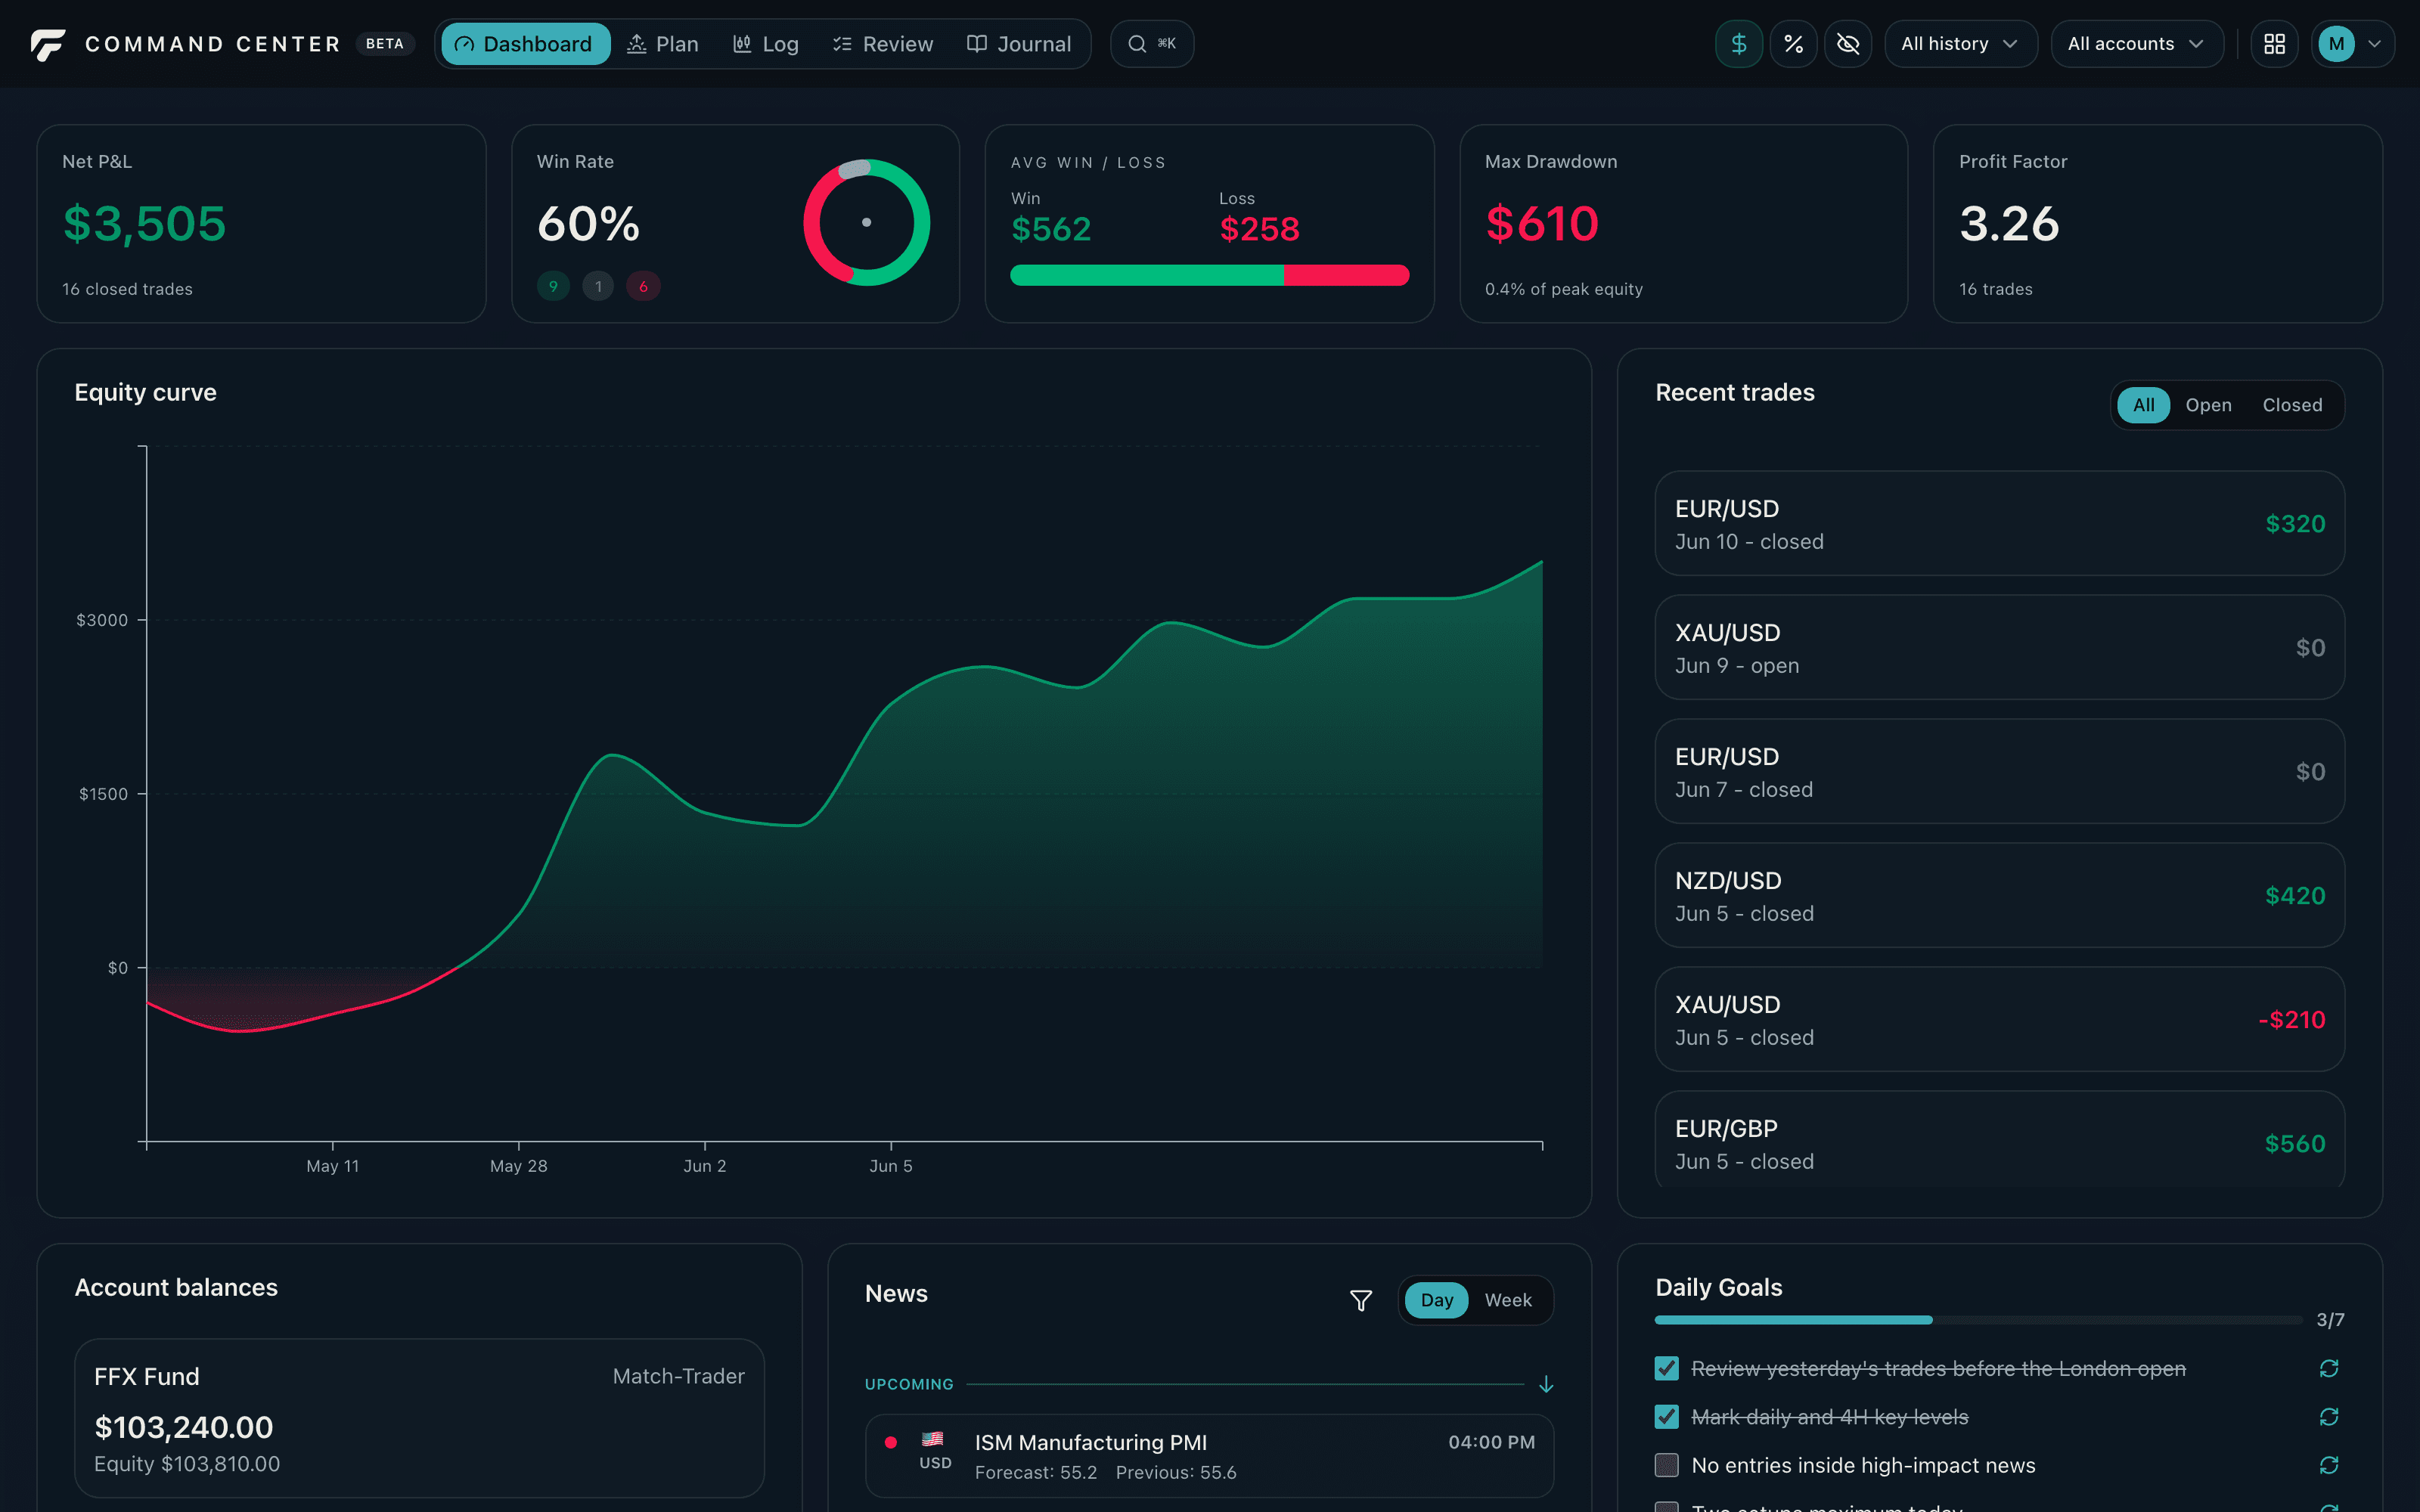This screenshot has height=1512, width=2420.
Task: Open the NZD/USD Jun 5 trade
Action: 1999,895
